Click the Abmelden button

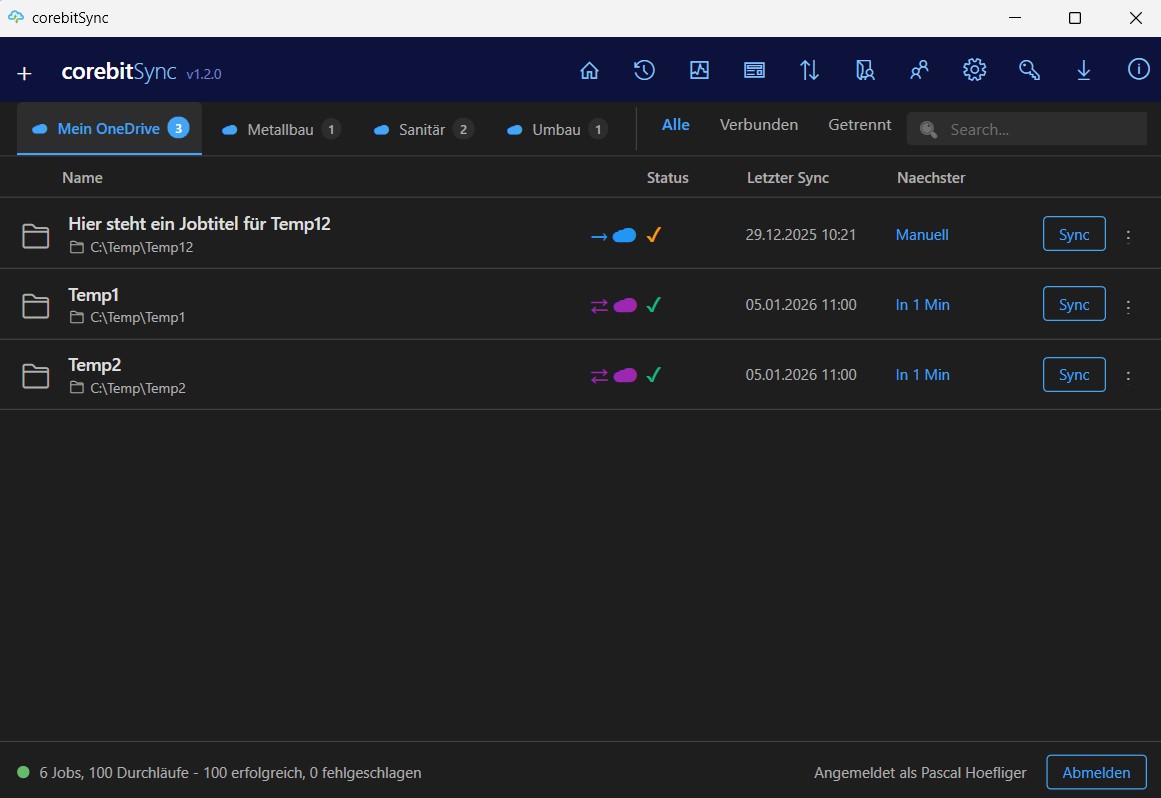click(x=1096, y=772)
